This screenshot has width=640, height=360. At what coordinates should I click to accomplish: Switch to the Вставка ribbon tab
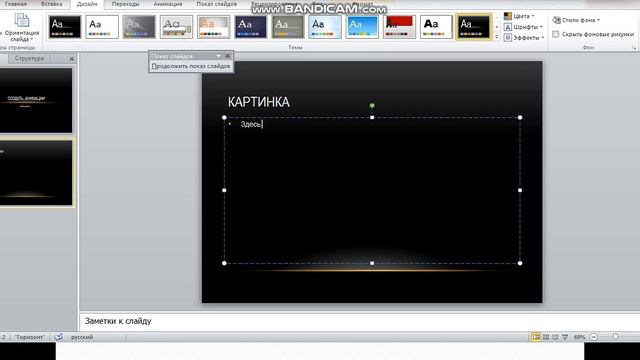pyautogui.click(x=51, y=4)
